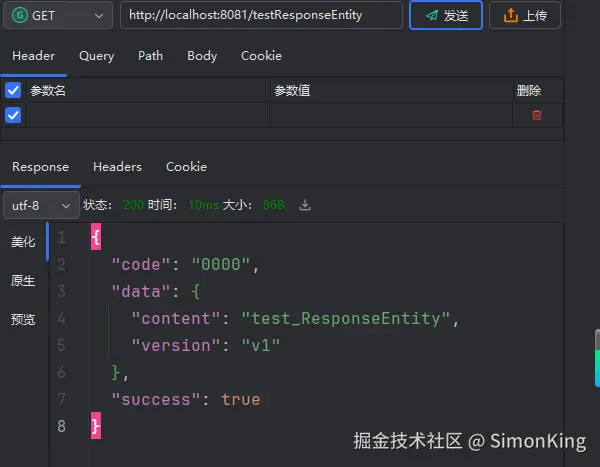Open the 预览 preview view

[23, 320]
